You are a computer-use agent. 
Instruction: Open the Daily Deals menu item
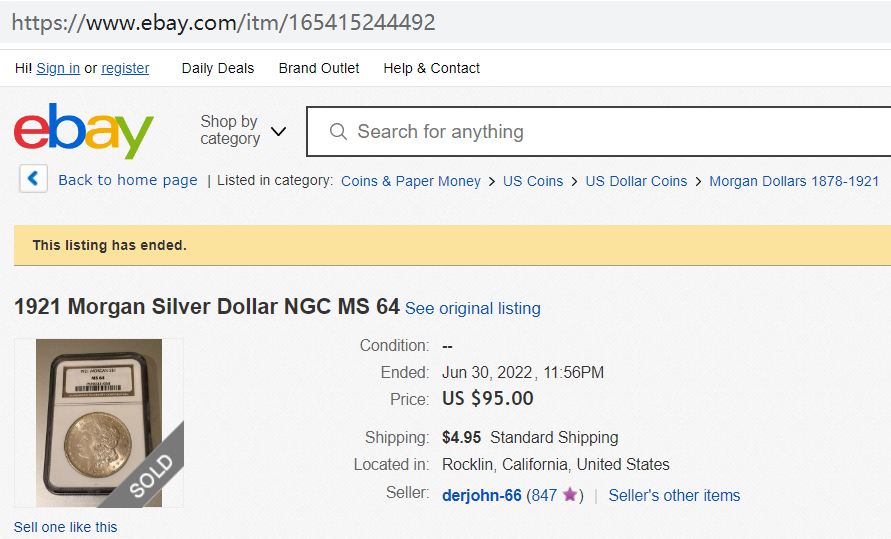[x=218, y=68]
